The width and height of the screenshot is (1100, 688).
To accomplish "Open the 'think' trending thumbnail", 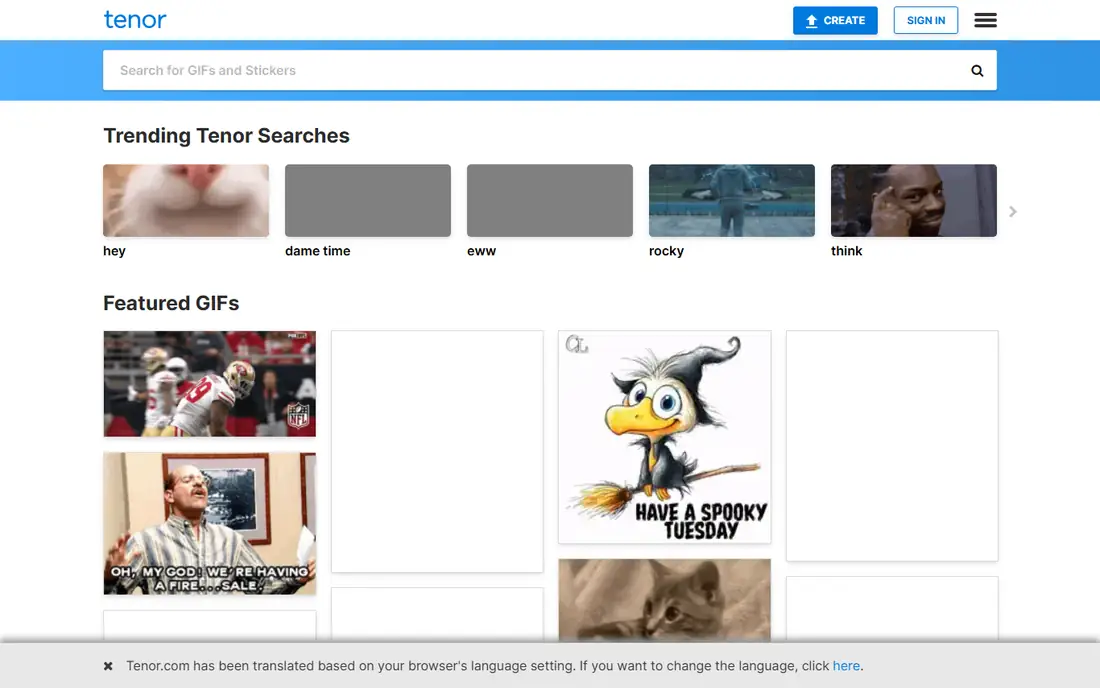I will tap(913, 201).
